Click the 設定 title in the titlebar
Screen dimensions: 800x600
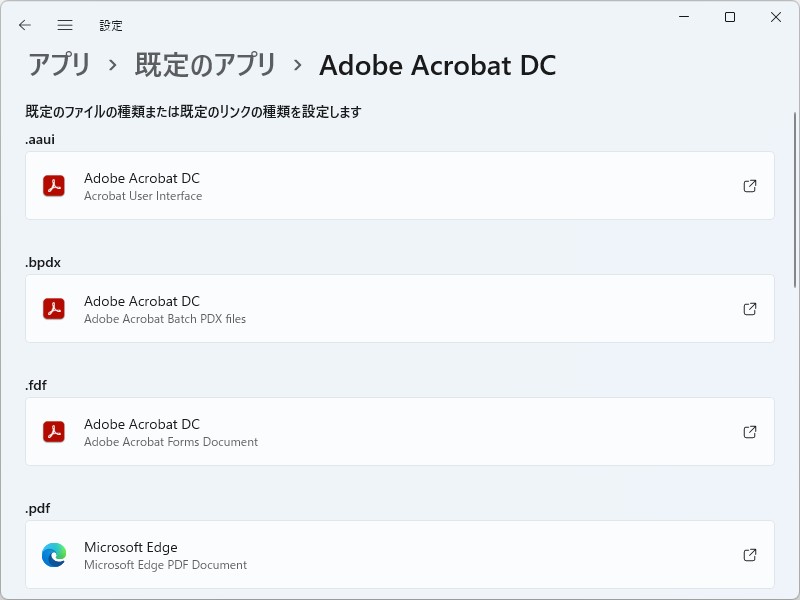[111, 25]
